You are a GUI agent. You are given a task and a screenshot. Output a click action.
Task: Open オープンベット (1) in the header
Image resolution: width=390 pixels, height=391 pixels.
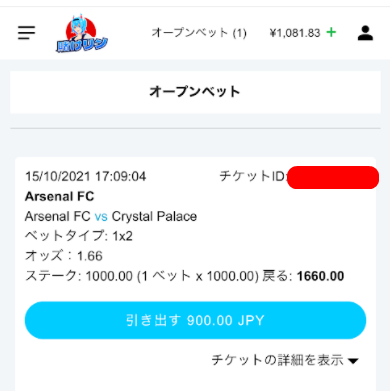tap(199, 33)
